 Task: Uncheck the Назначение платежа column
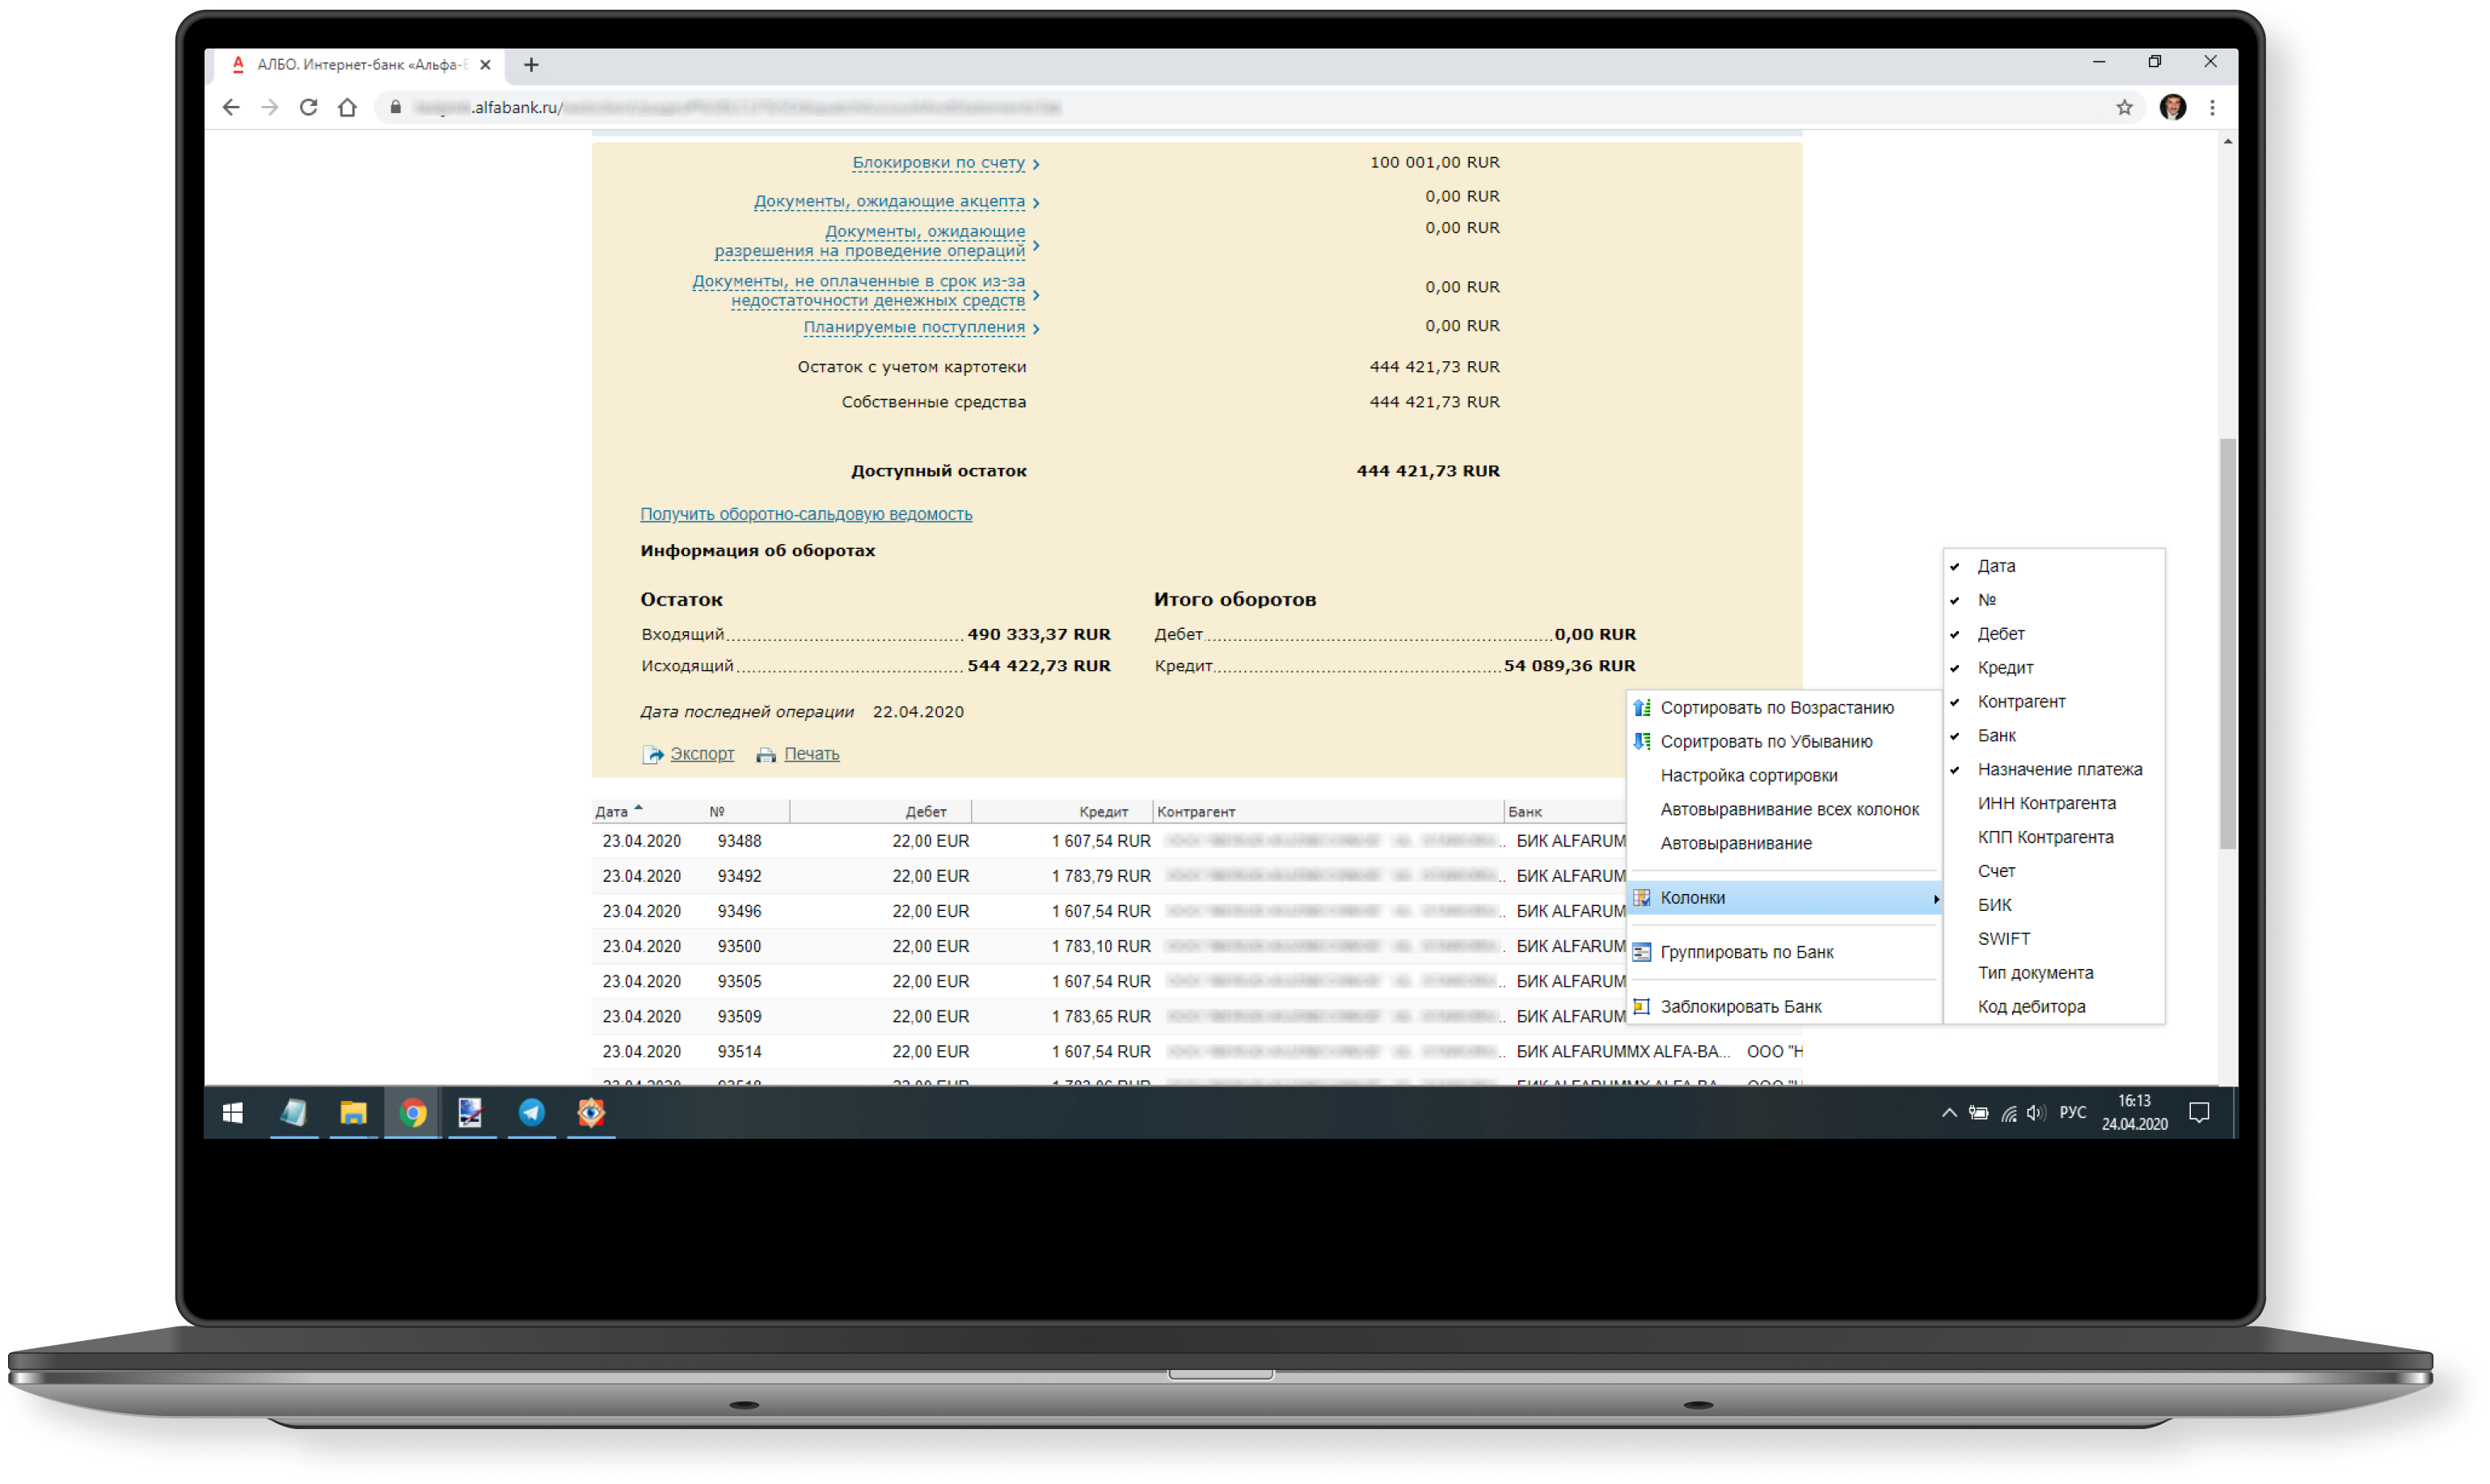pos(2053,771)
